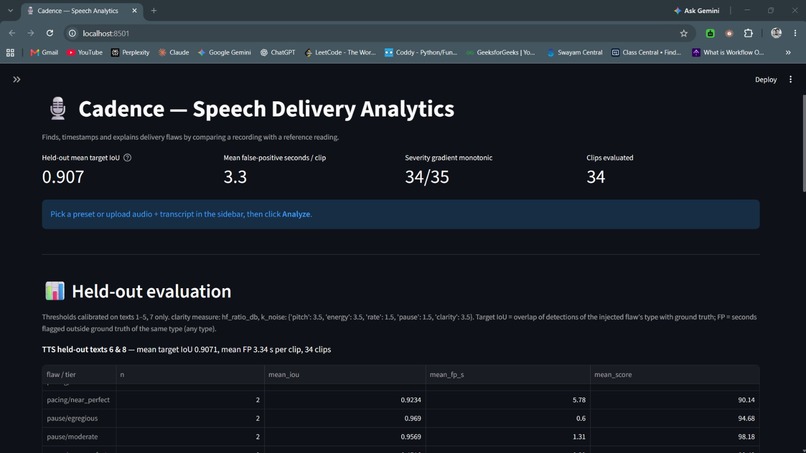Open the Chrome profile avatar
This screenshot has width=806, height=453.
click(776, 33)
